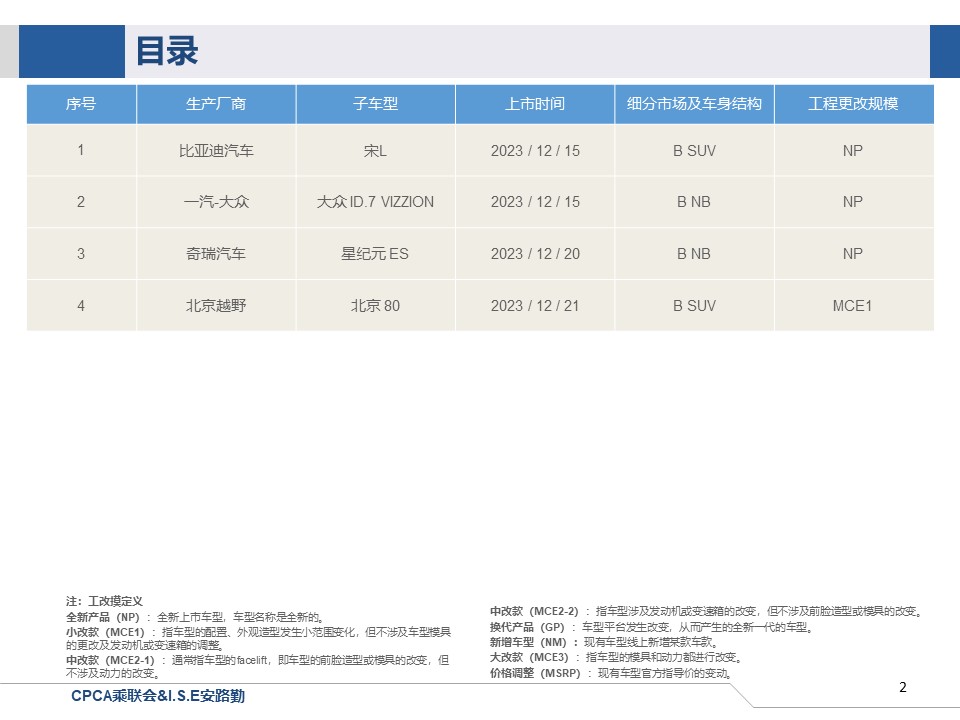Click the 中改款 (MCE2-2) definition
Screen dimensions: 960x720
(x=707, y=611)
